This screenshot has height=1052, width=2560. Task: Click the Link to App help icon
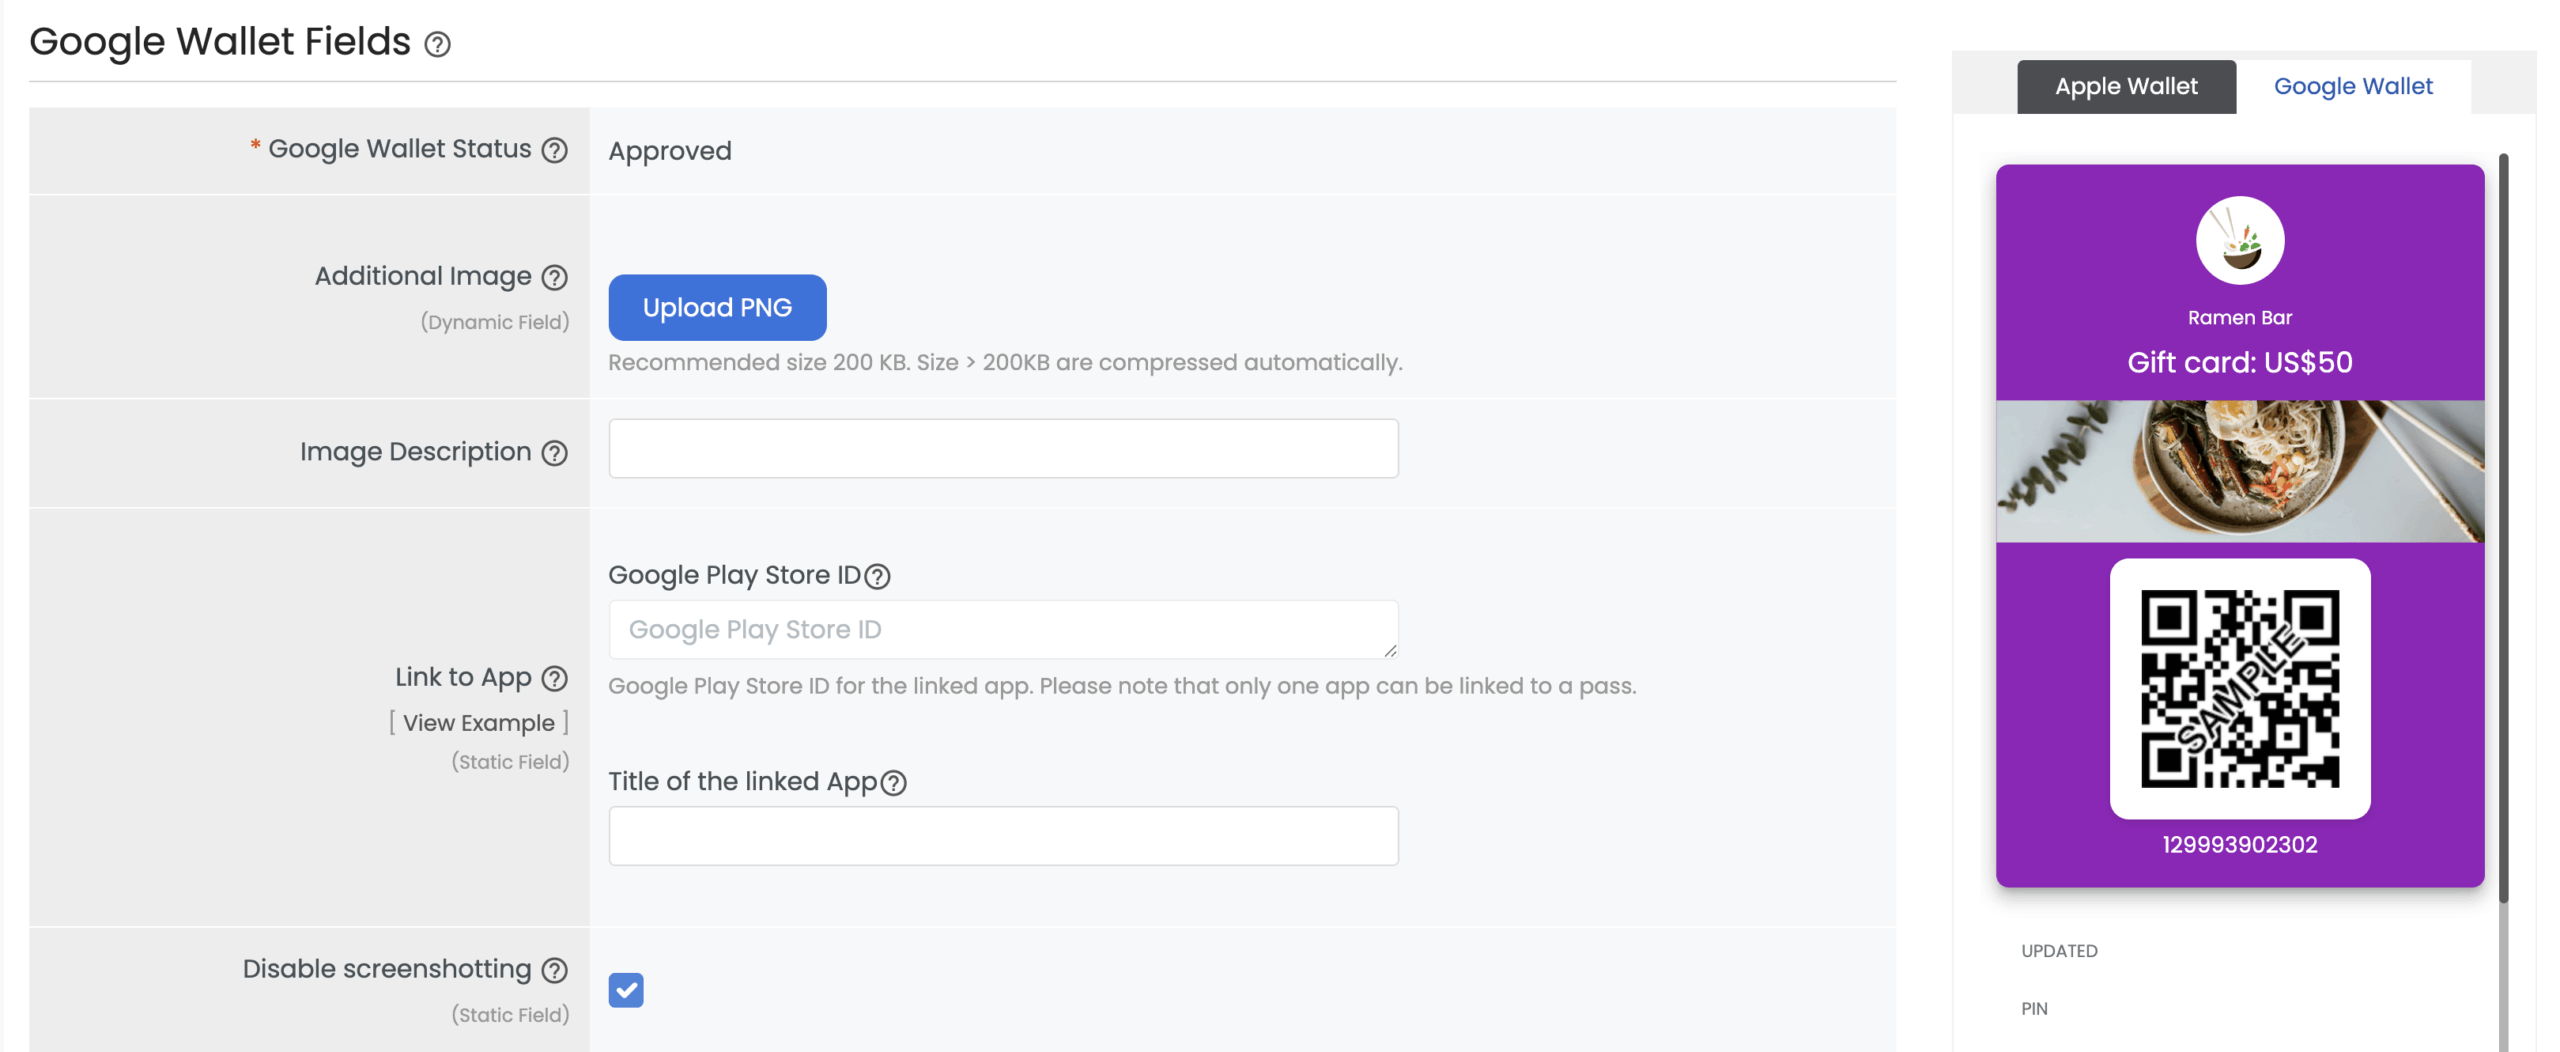pos(554,679)
